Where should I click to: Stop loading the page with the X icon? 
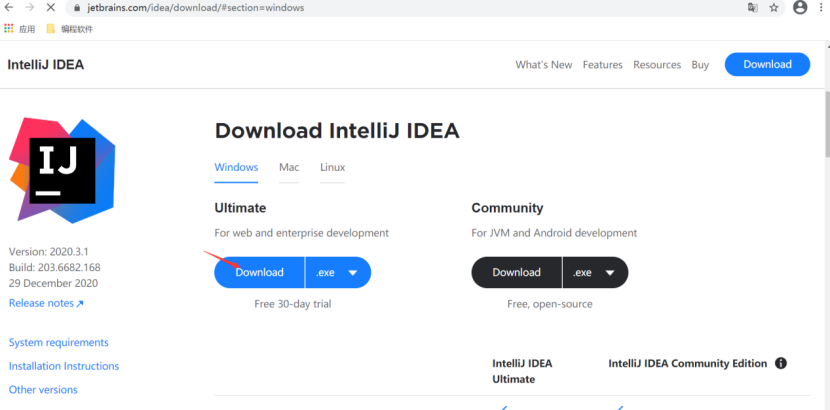51,7
